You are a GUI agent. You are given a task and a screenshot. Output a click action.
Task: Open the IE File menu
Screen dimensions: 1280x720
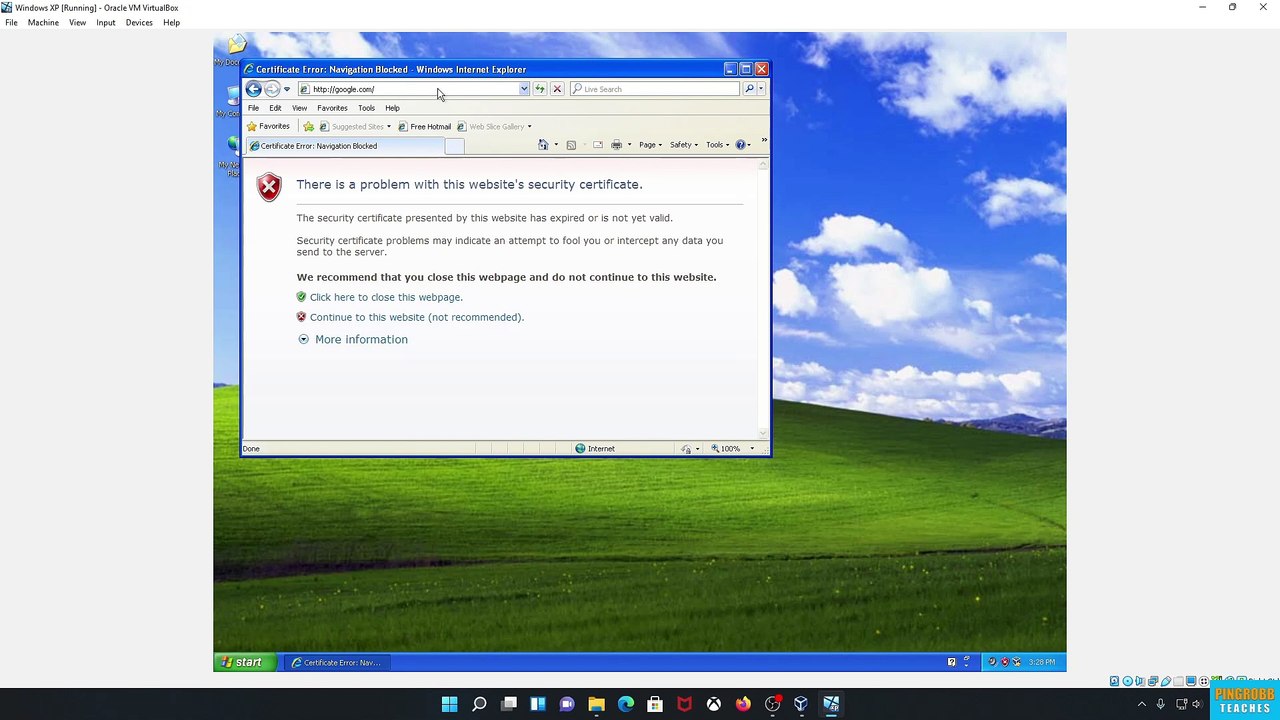click(x=254, y=108)
